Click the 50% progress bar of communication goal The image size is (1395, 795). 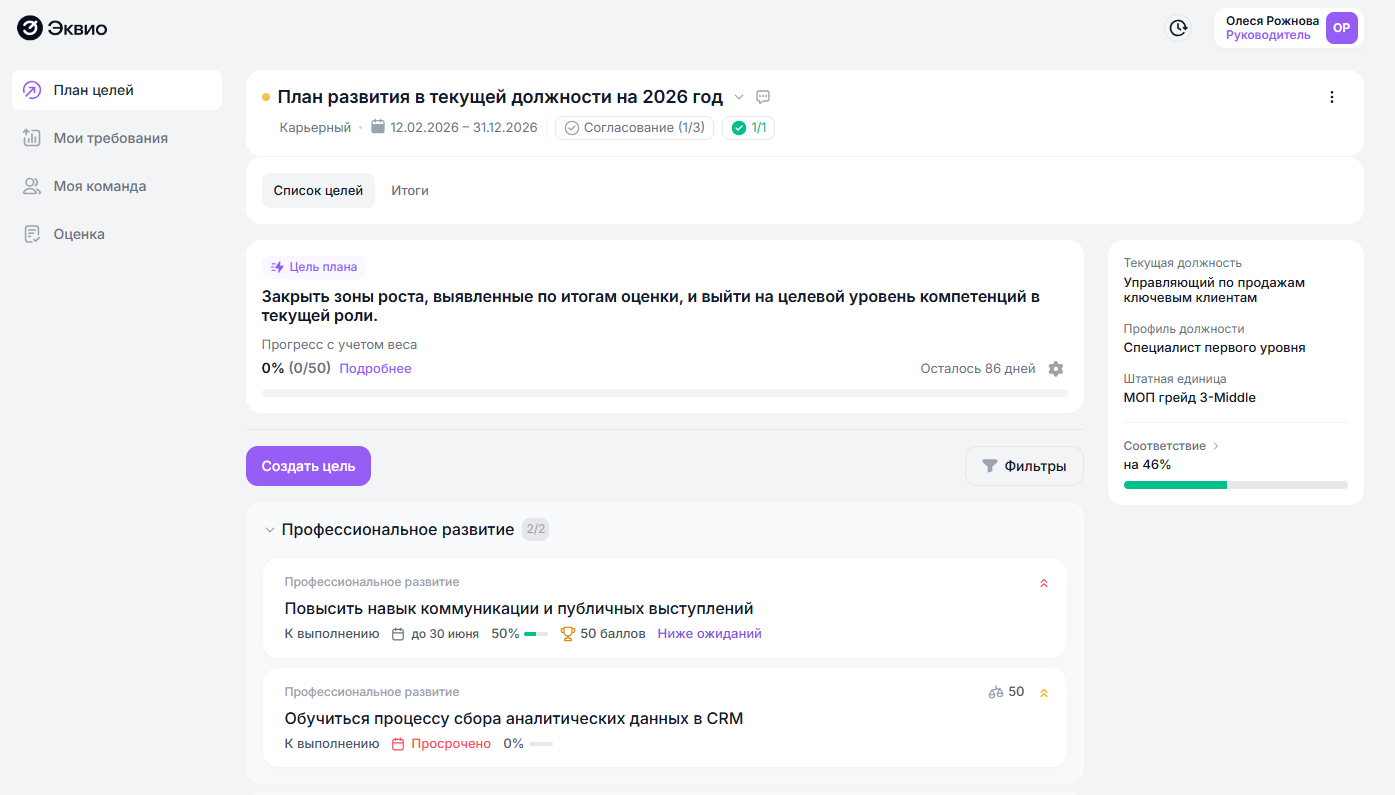point(536,634)
